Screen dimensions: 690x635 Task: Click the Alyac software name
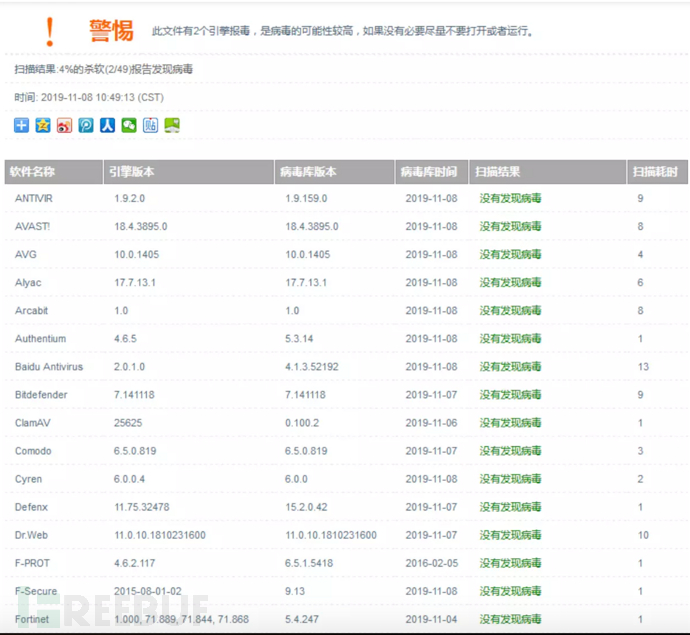click(x=28, y=283)
